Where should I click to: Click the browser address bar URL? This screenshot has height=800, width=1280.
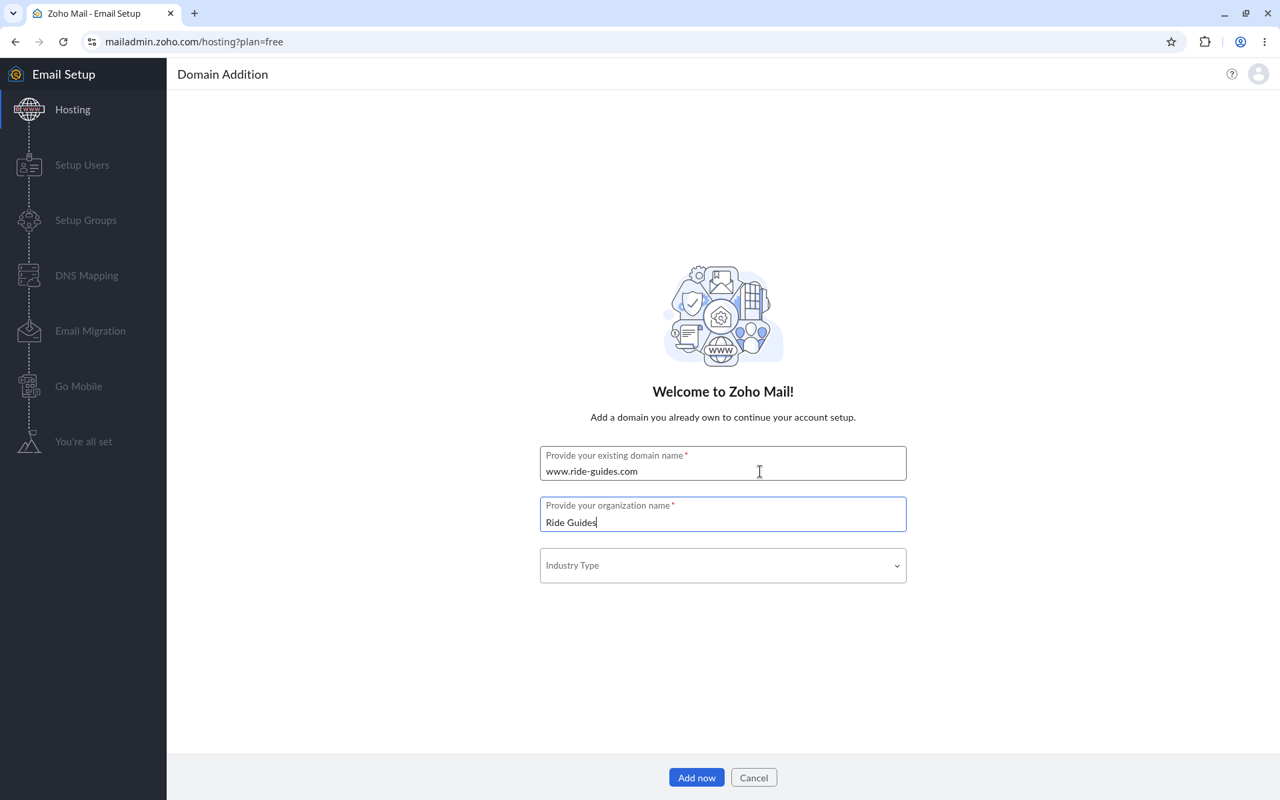pos(194,42)
